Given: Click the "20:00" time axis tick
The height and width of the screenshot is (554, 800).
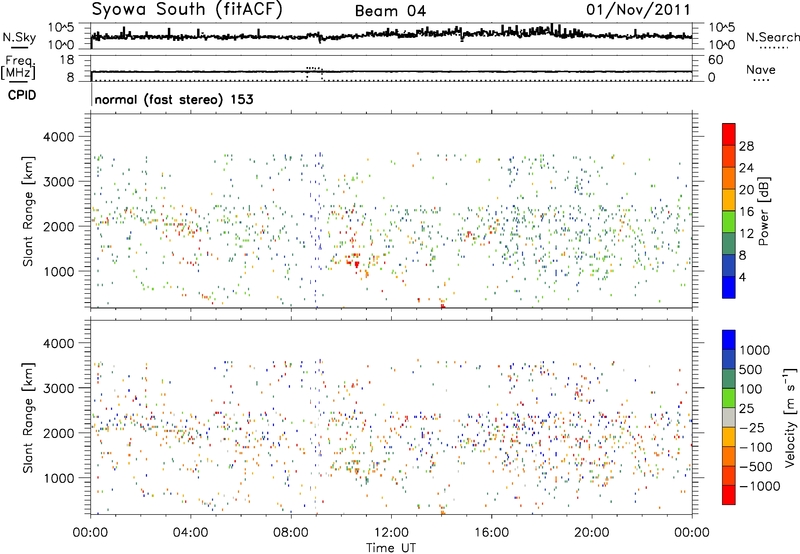Looking at the screenshot, I should (591, 533).
